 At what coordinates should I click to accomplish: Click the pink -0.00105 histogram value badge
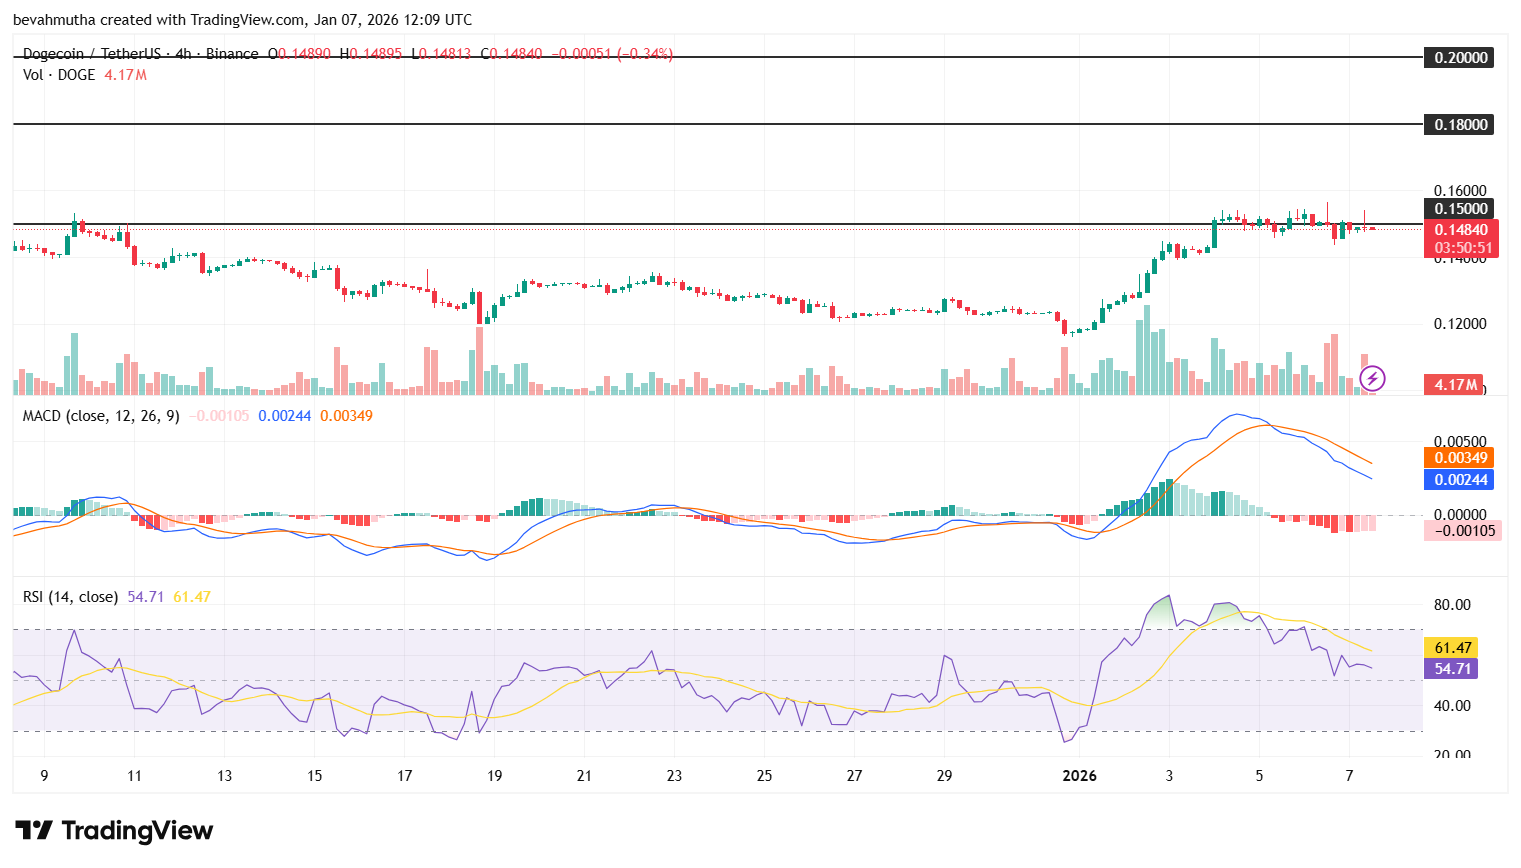tap(1461, 530)
